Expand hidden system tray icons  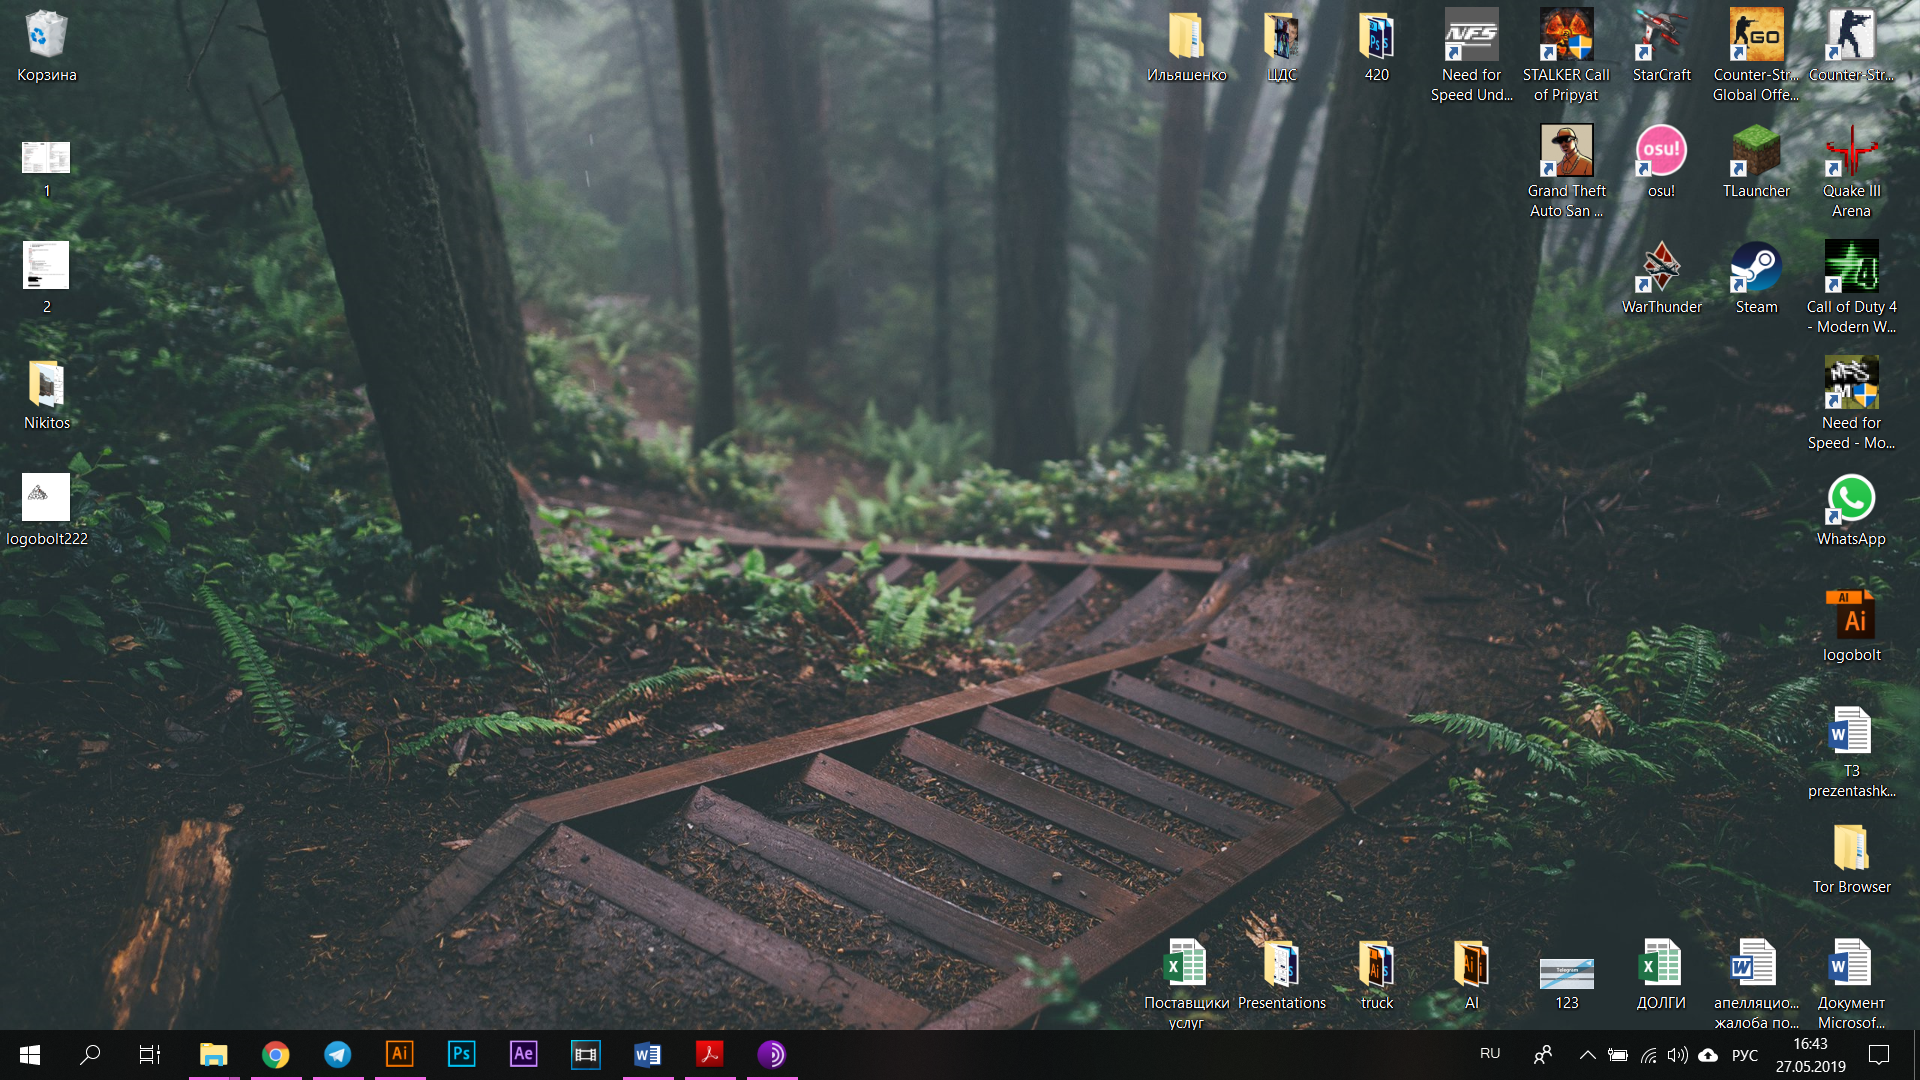(1587, 1055)
